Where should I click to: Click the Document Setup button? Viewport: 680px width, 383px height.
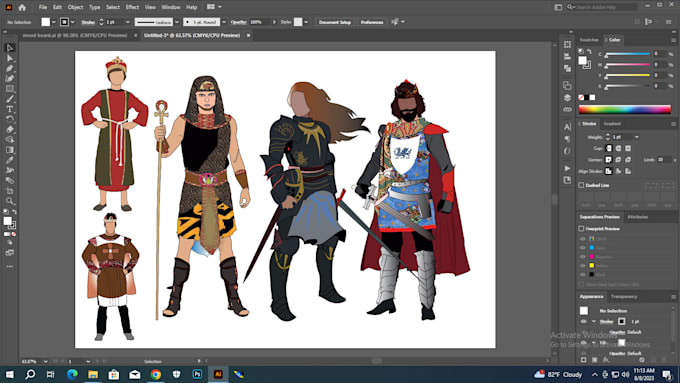point(335,22)
